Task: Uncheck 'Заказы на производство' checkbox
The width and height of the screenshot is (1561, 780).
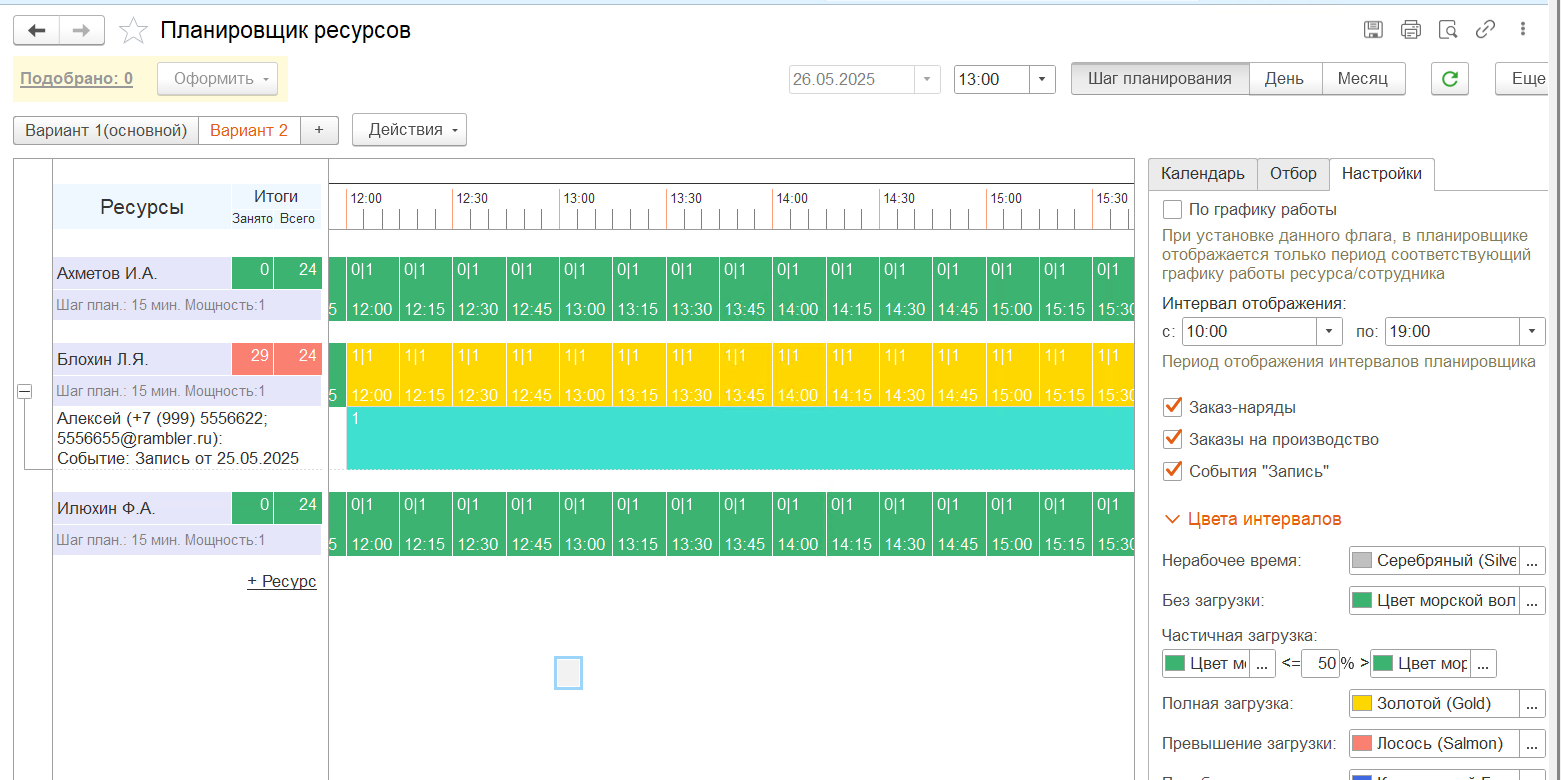Action: (x=1172, y=439)
